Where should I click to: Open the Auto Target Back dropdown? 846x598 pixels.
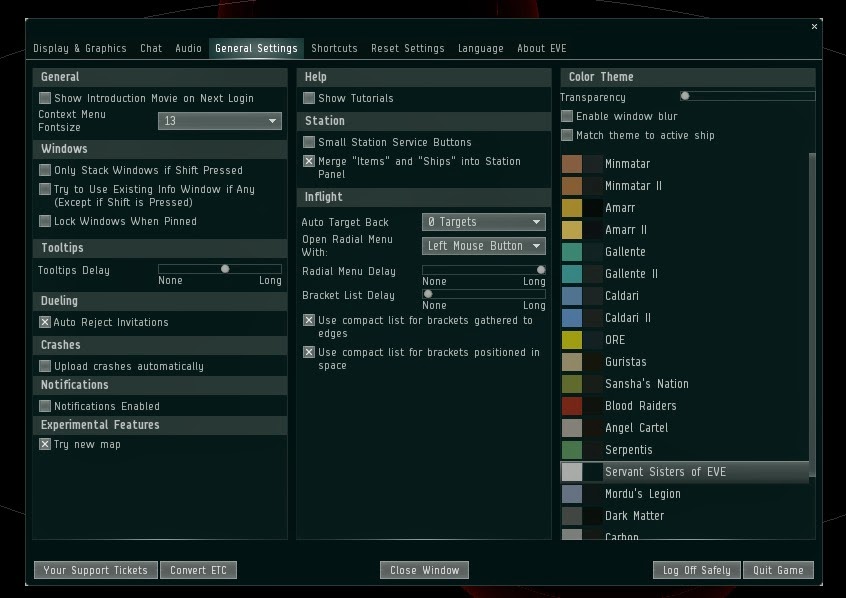point(483,222)
